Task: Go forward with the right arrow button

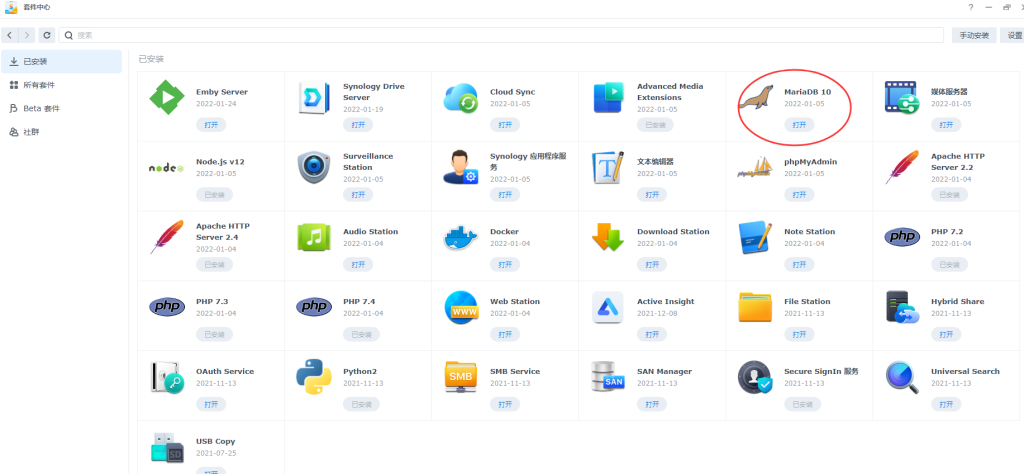Action: [x=27, y=35]
